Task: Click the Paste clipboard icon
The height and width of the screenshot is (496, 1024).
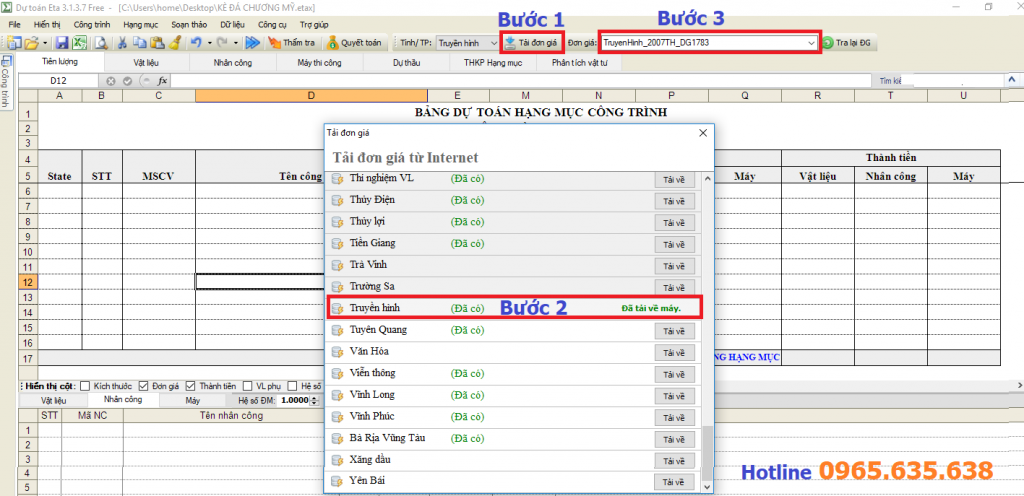Action: coord(157,43)
